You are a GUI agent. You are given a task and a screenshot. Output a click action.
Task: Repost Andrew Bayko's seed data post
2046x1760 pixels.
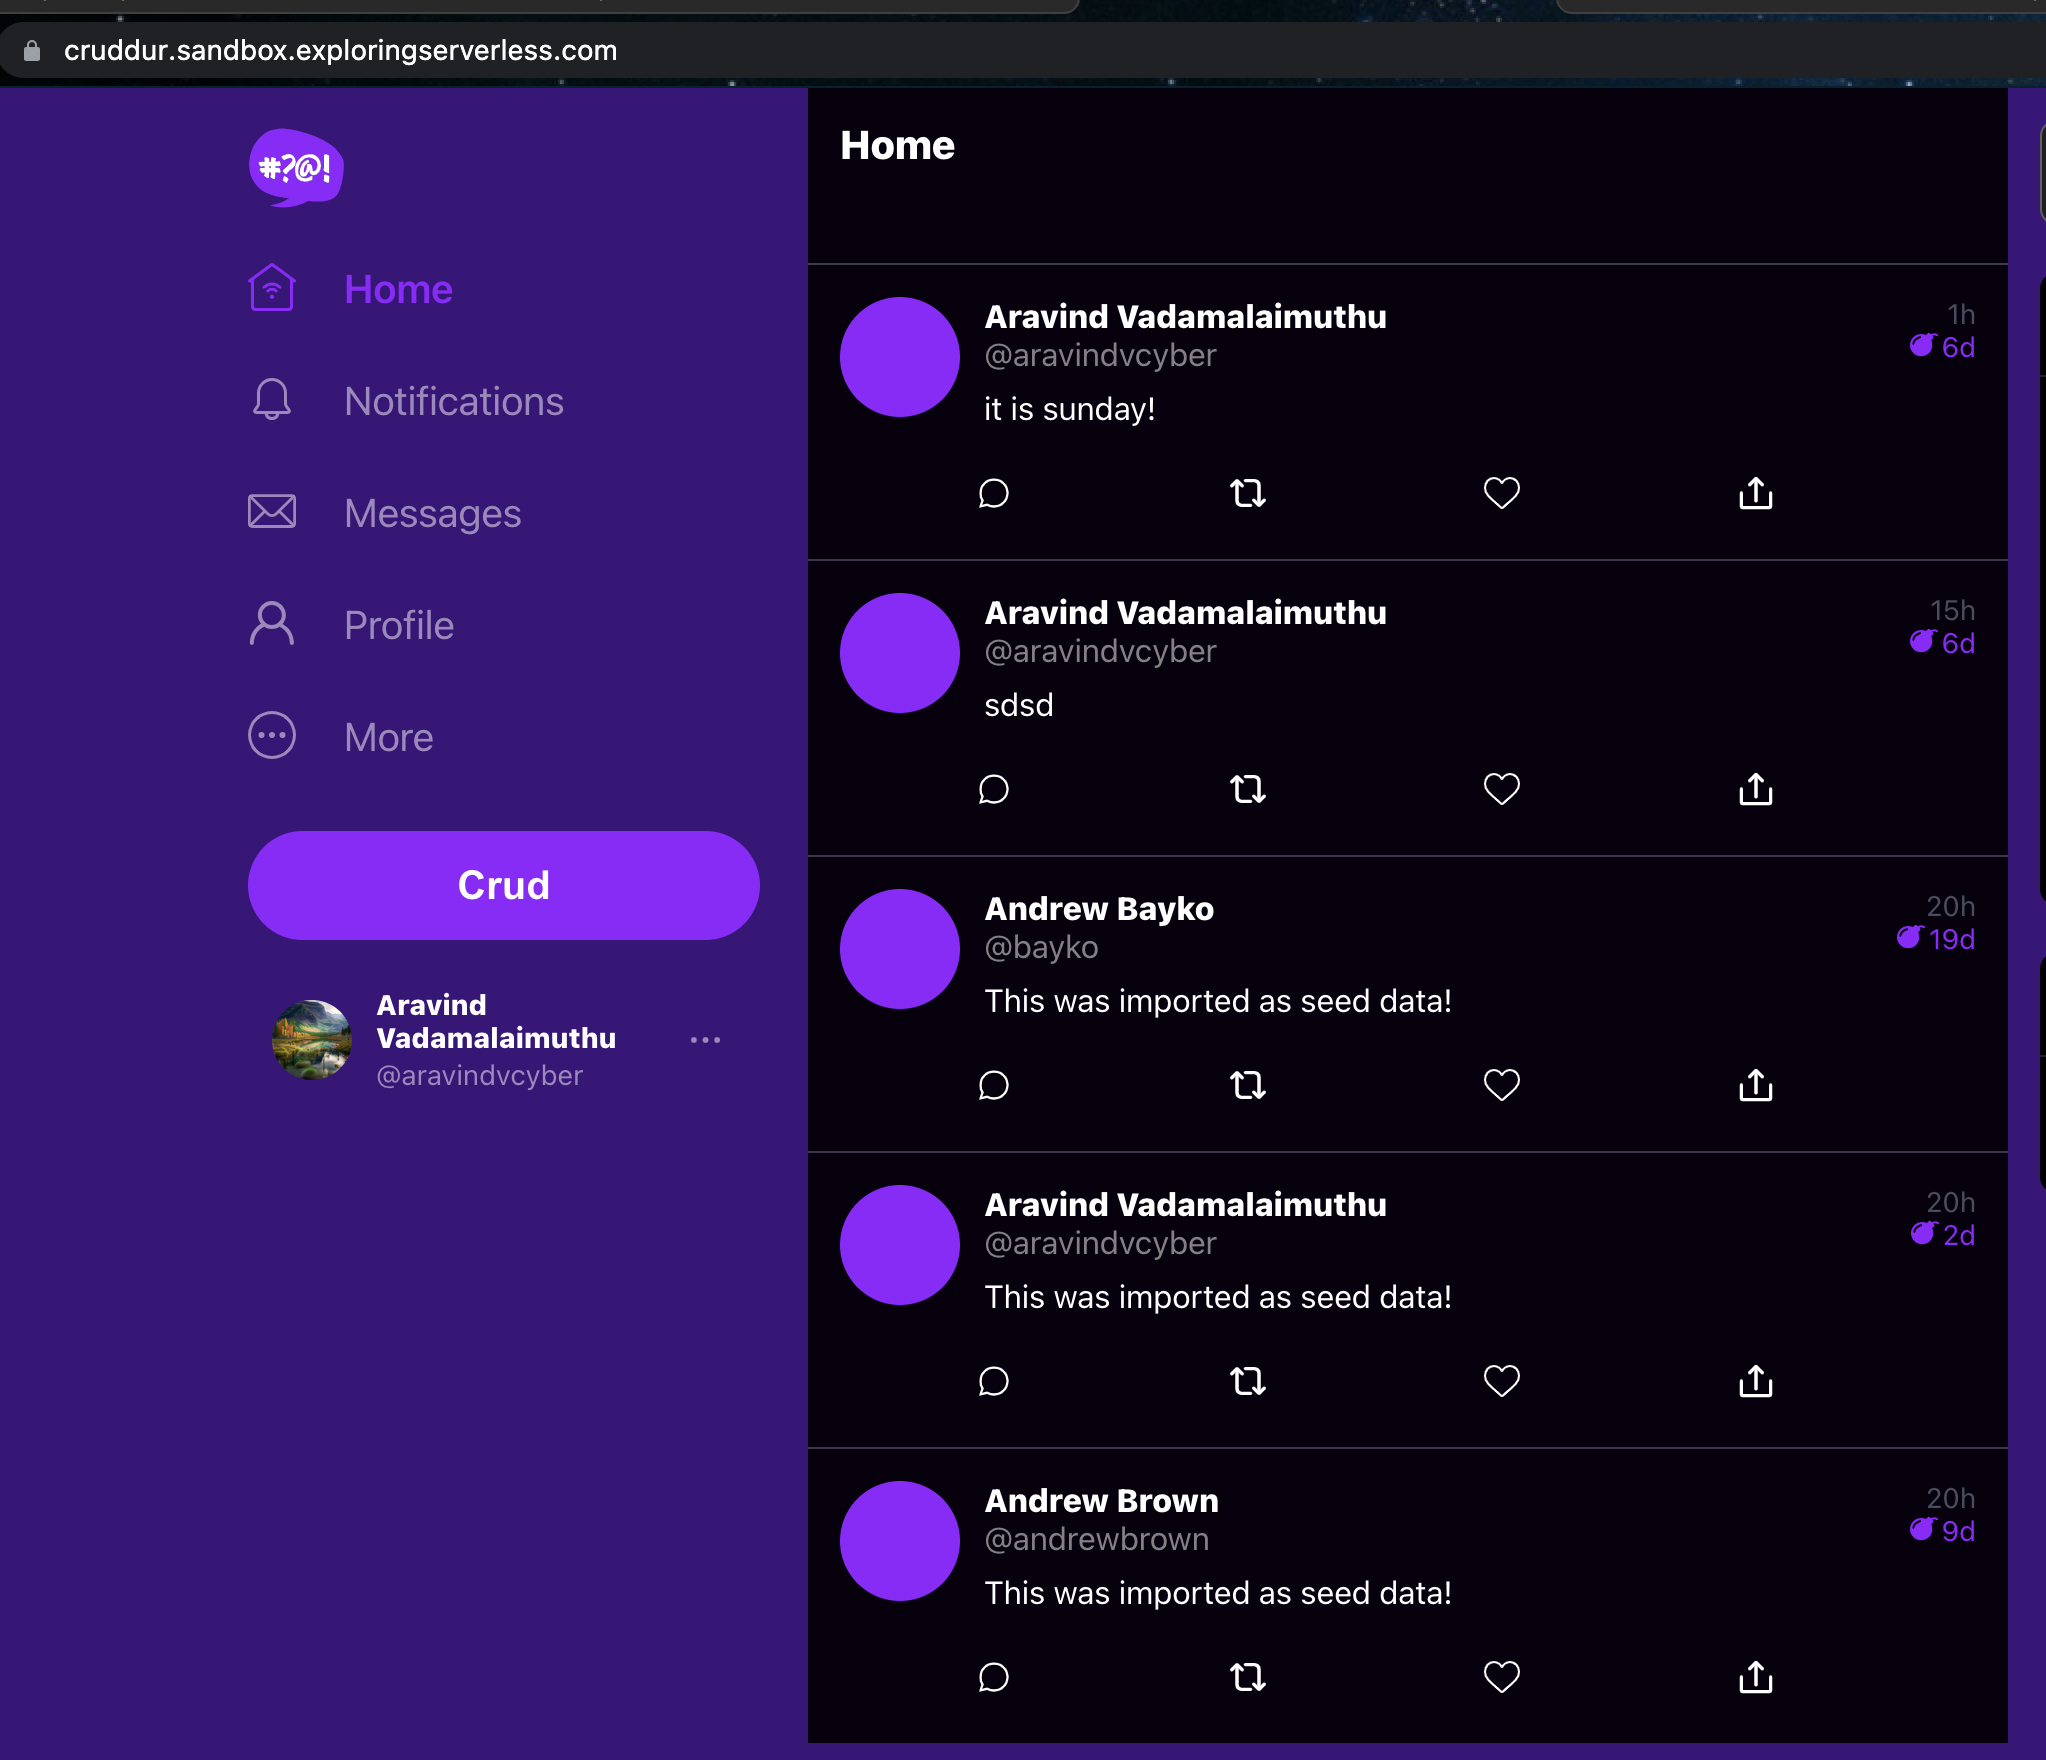(x=1247, y=1085)
